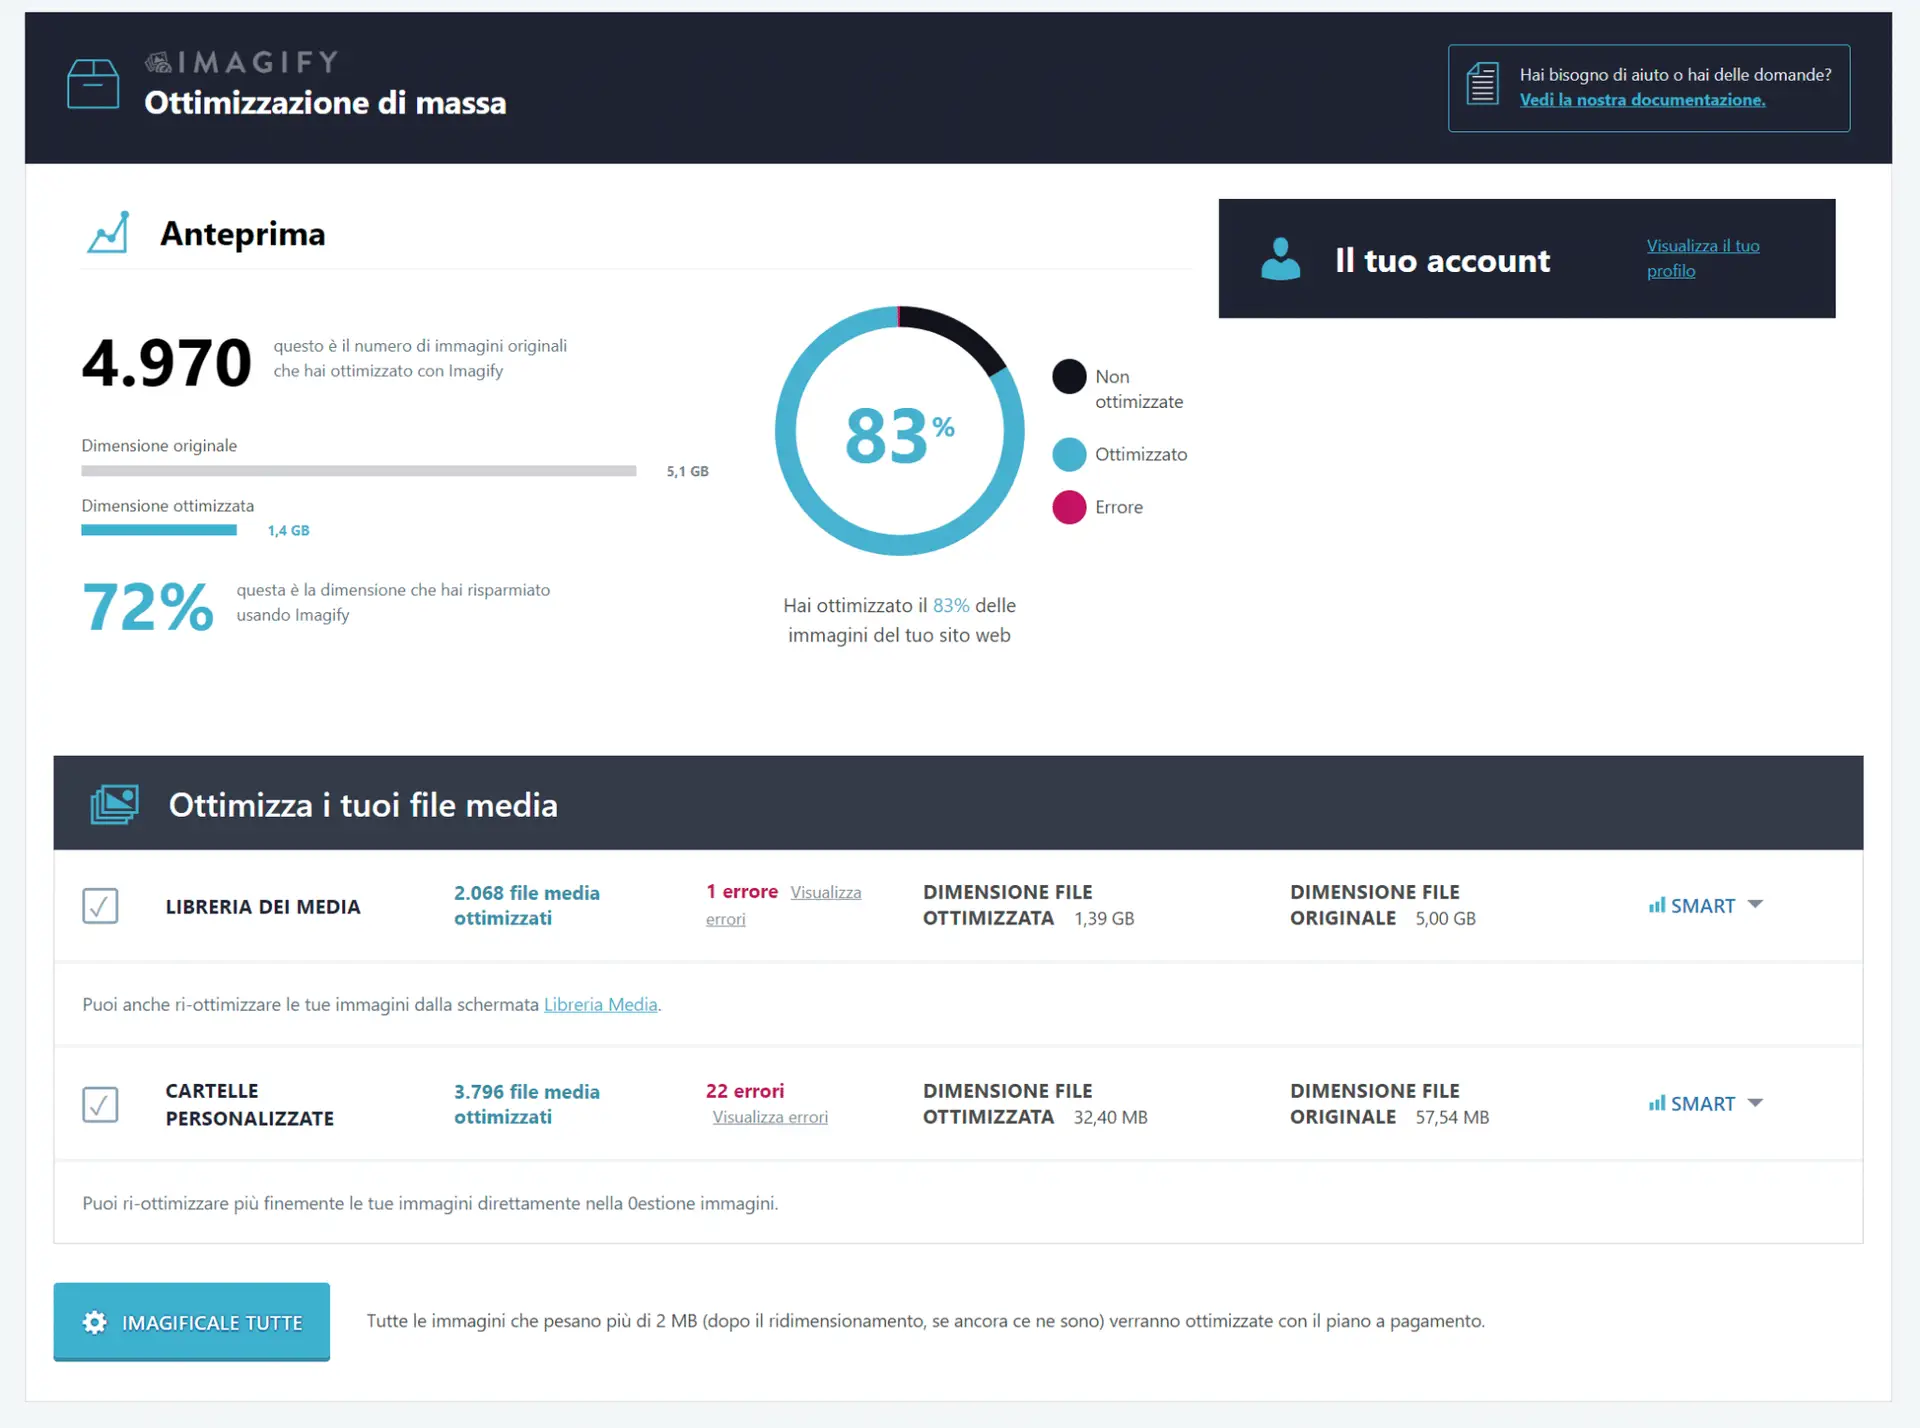
Task: Open Vedi la nostra documentazione link
Action: click(1642, 100)
